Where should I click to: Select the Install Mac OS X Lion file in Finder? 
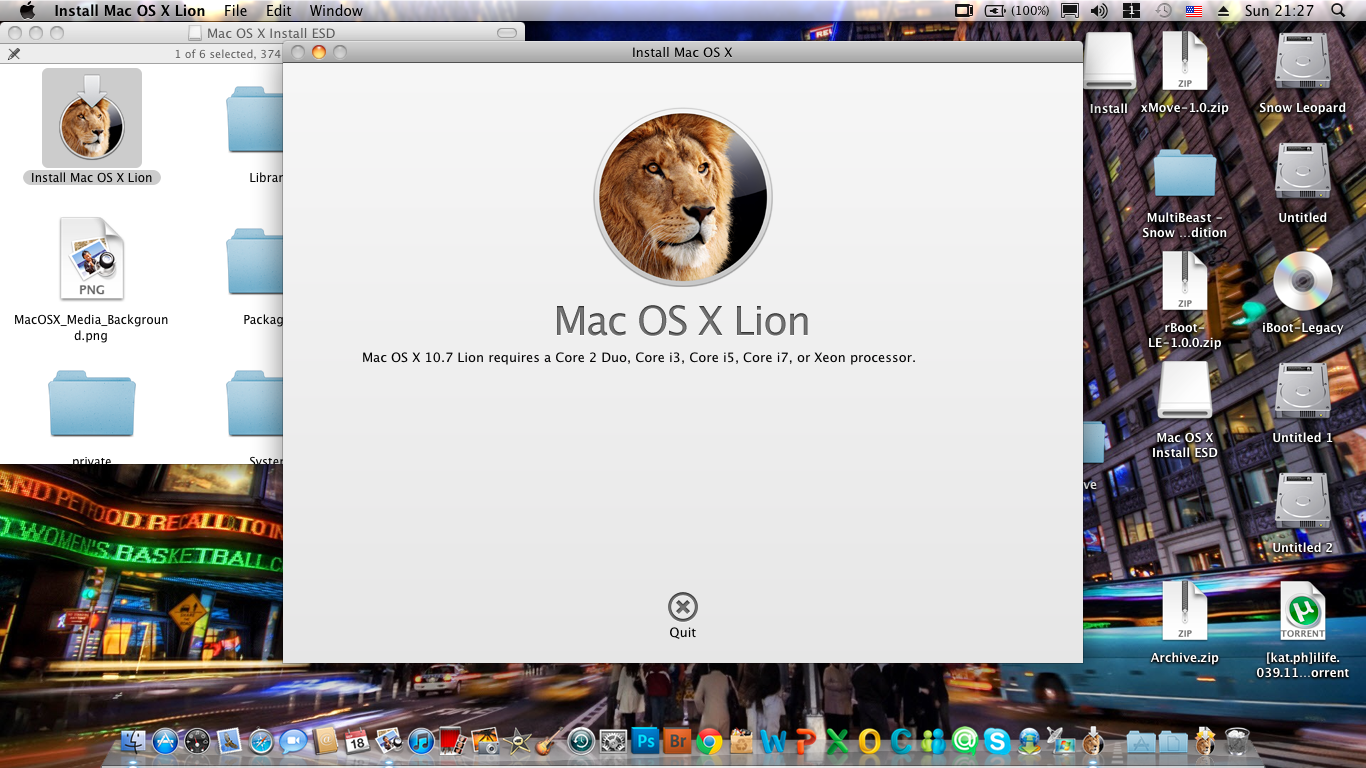point(91,127)
